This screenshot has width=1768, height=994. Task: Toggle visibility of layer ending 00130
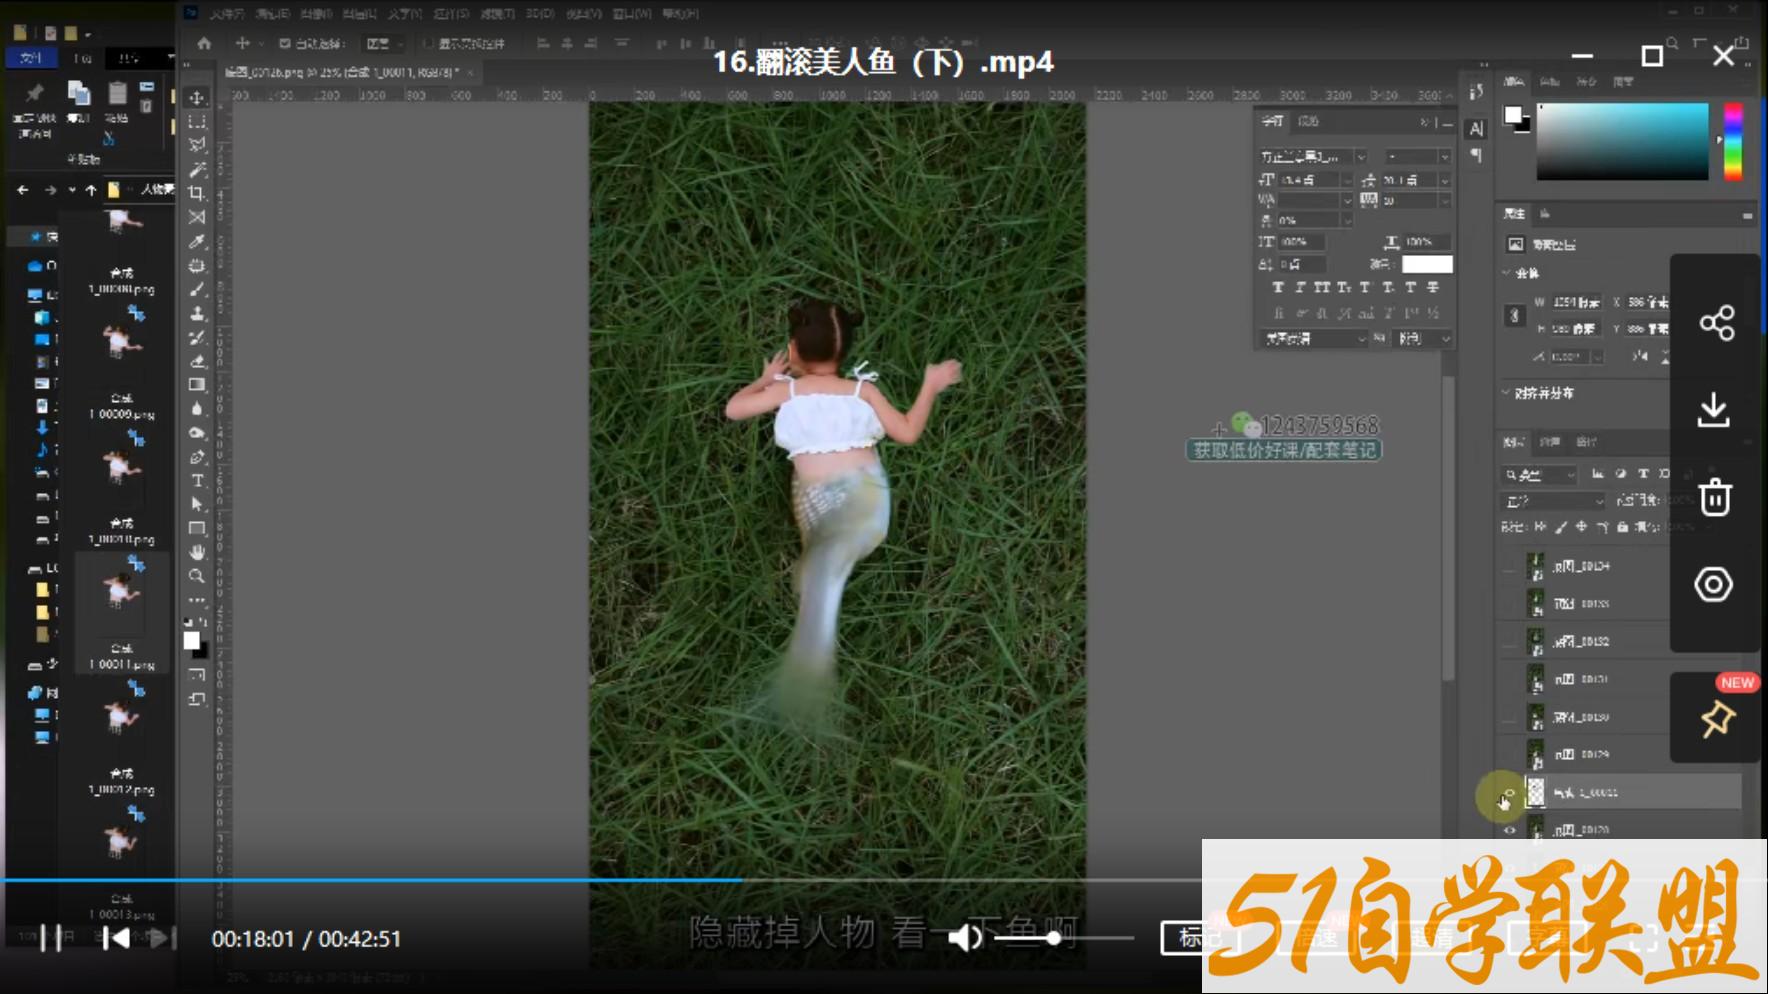(1509, 717)
